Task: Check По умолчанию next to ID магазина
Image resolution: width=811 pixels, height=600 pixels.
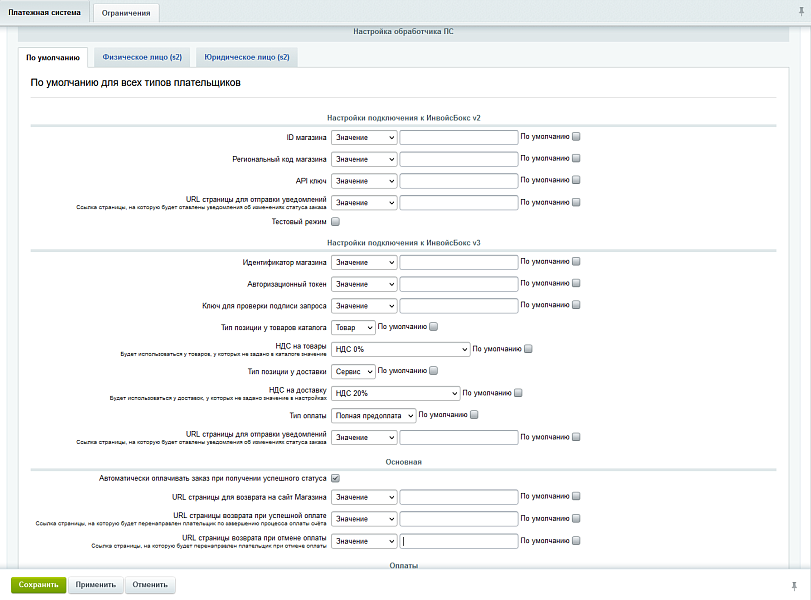Action: click(576, 137)
